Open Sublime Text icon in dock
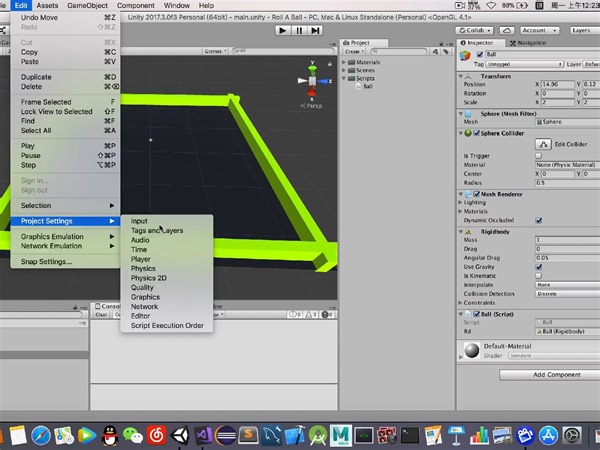The height and width of the screenshot is (450, 600). (x=249, y=435)
